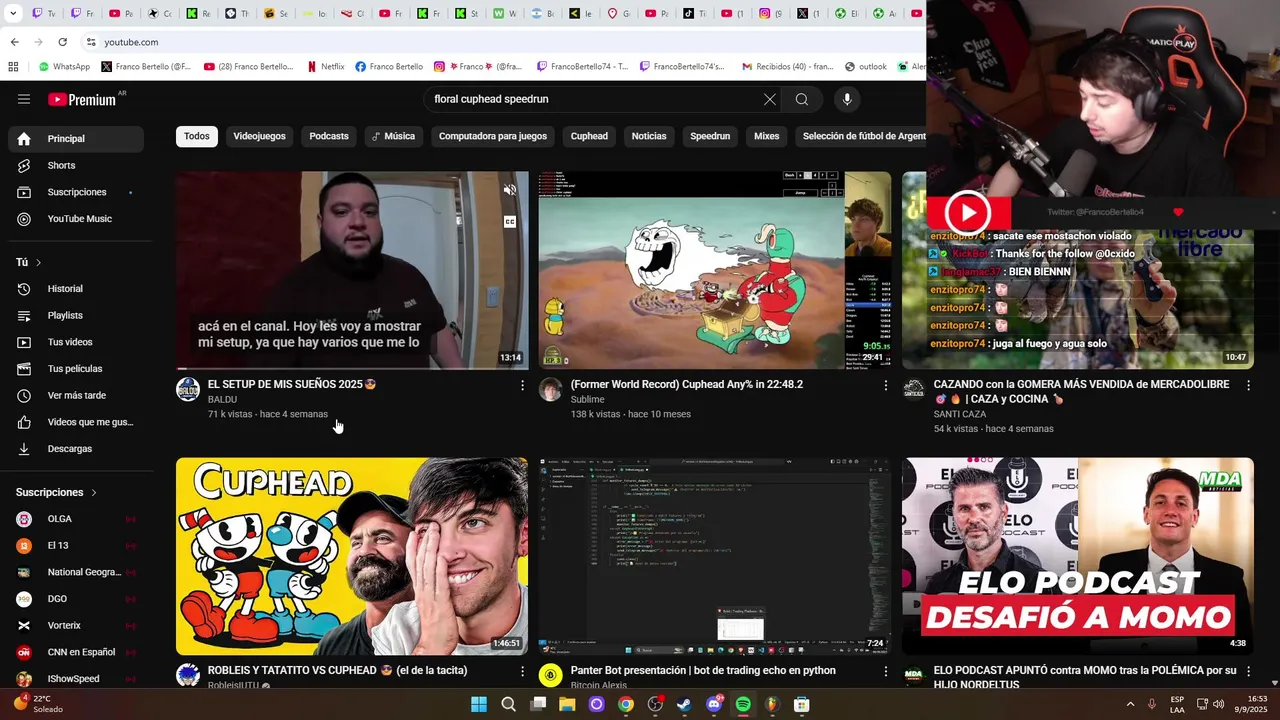Open Panter Bot presentación video thumbnail
Screen dimensions: 1280x720
715,556
